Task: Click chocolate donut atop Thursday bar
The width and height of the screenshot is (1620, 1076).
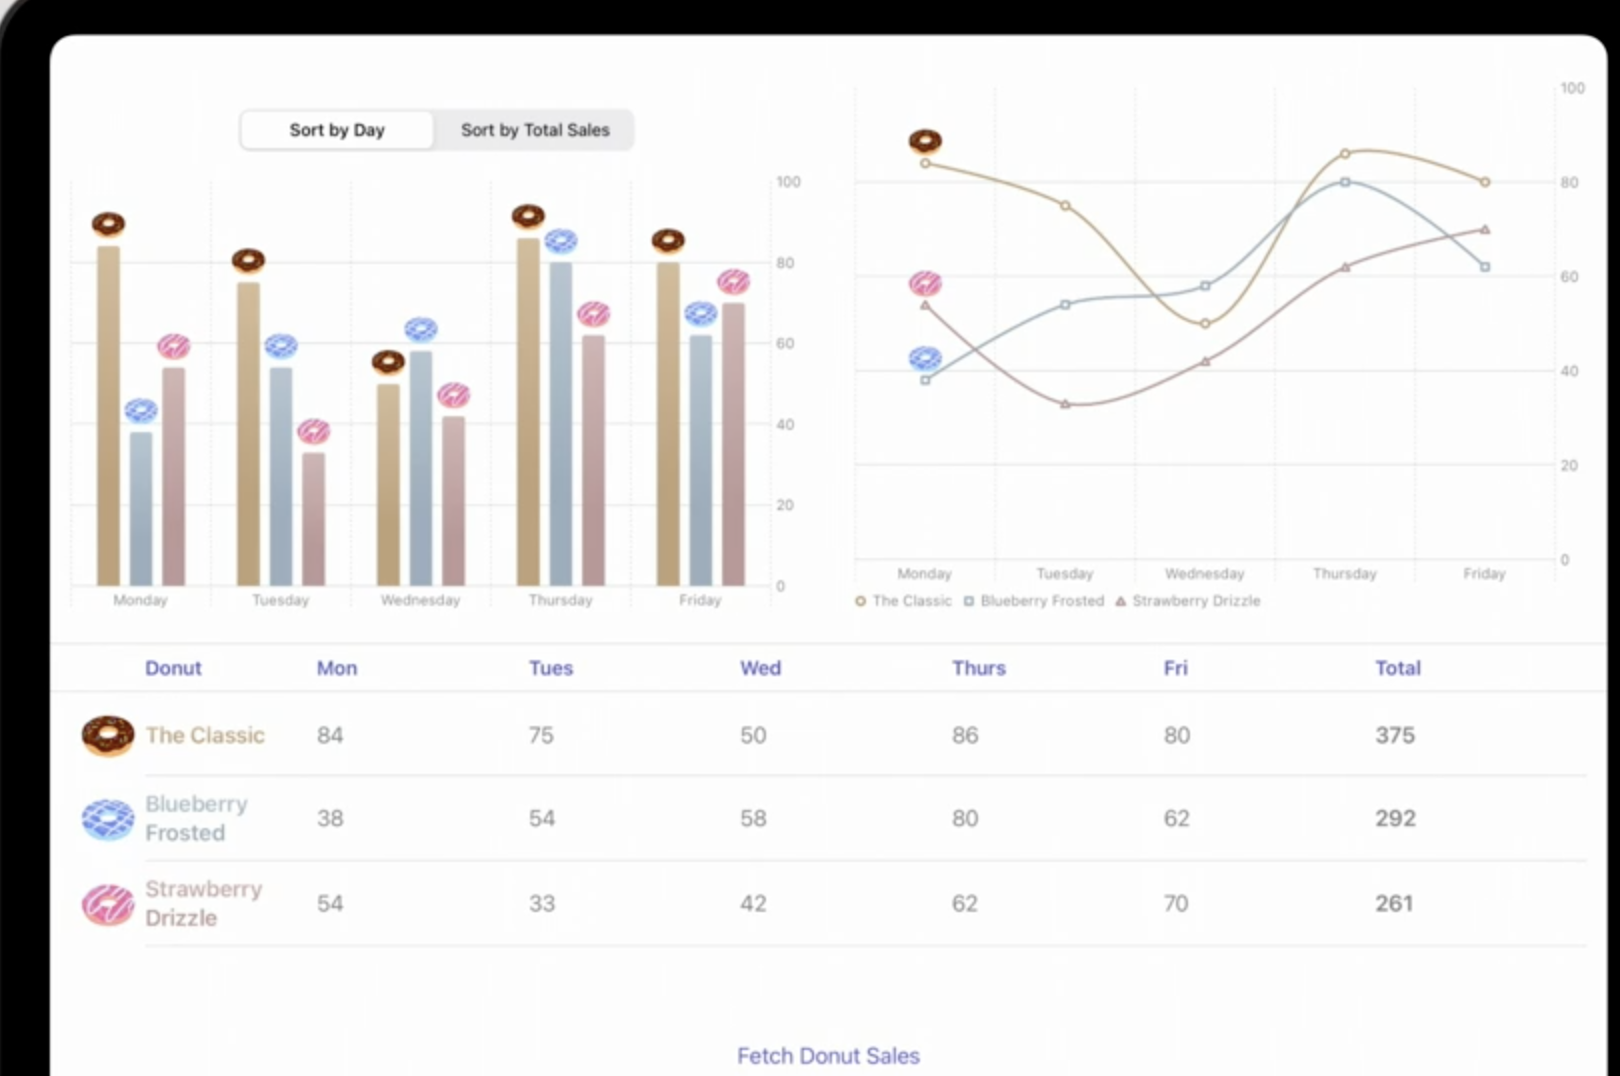Action: 529,216
